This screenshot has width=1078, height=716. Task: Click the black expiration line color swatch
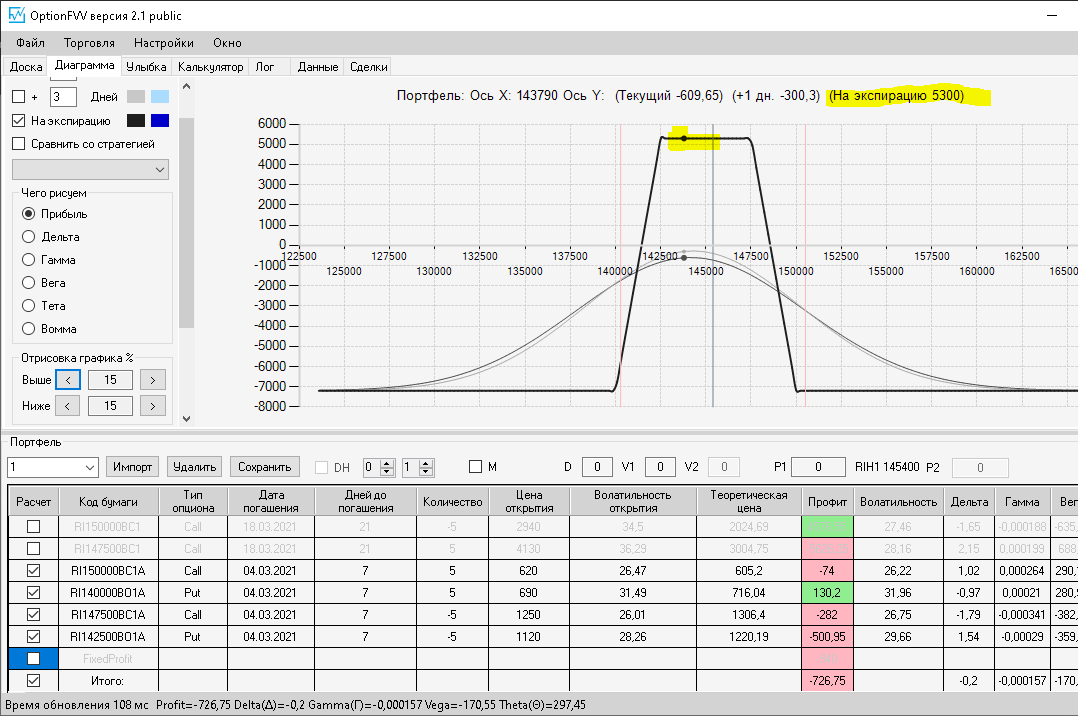point(136,121)
